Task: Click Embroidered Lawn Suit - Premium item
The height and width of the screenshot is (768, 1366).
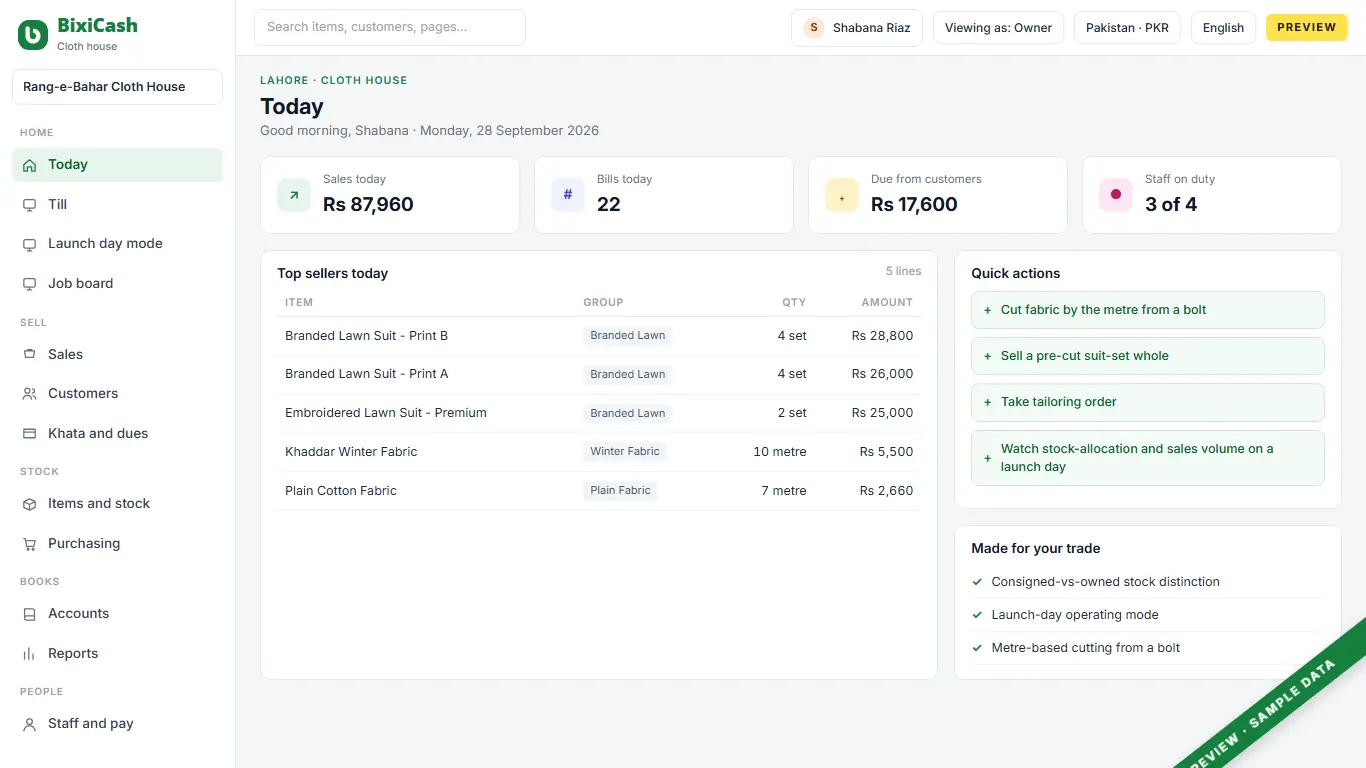Action: click(x=386, y=413)
